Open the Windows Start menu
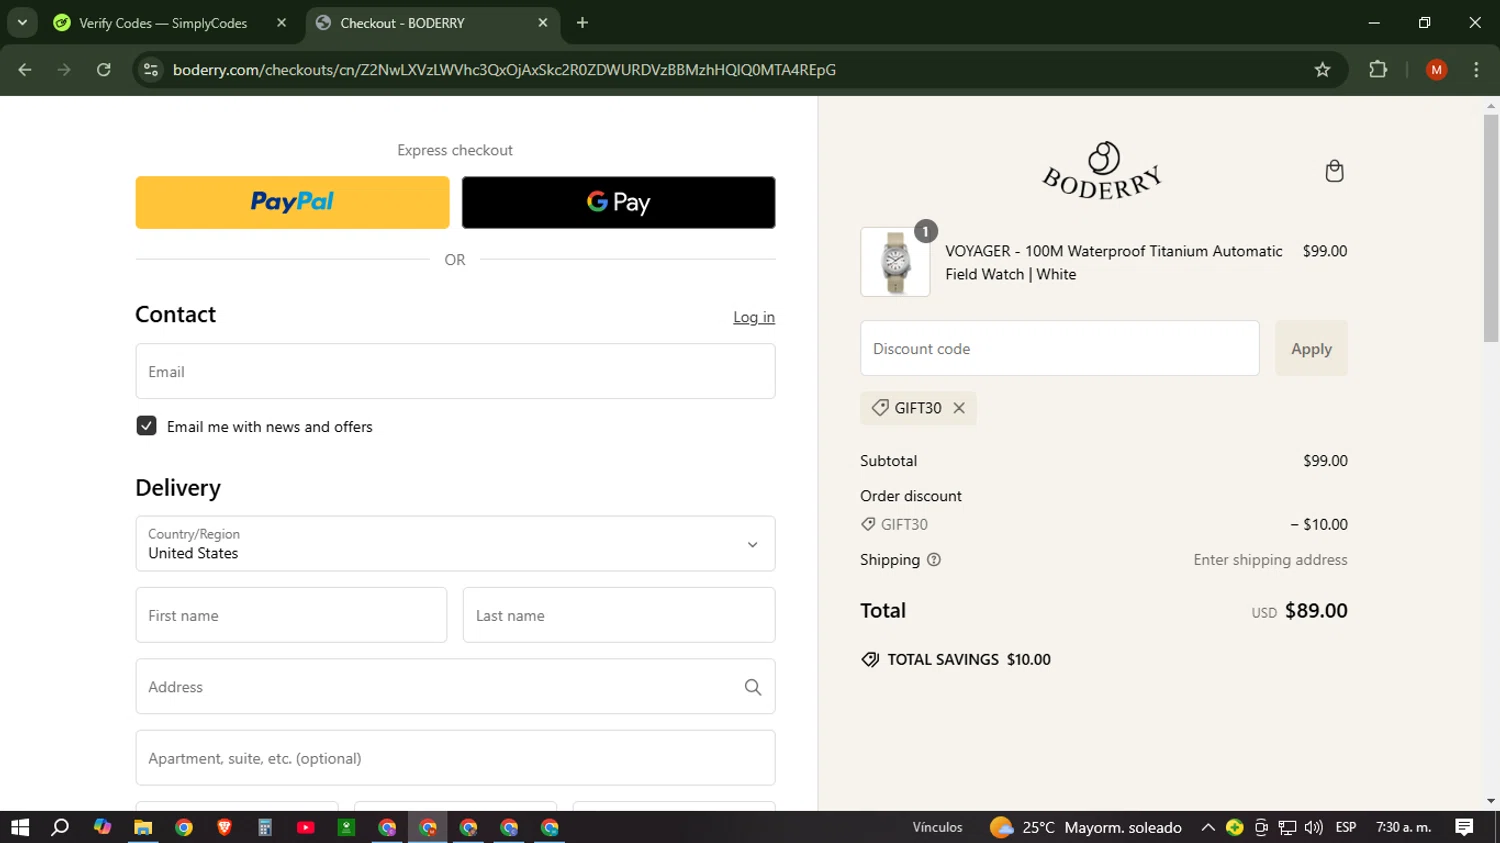Viewport: 1500px width, 843px height. click(20, 827)
